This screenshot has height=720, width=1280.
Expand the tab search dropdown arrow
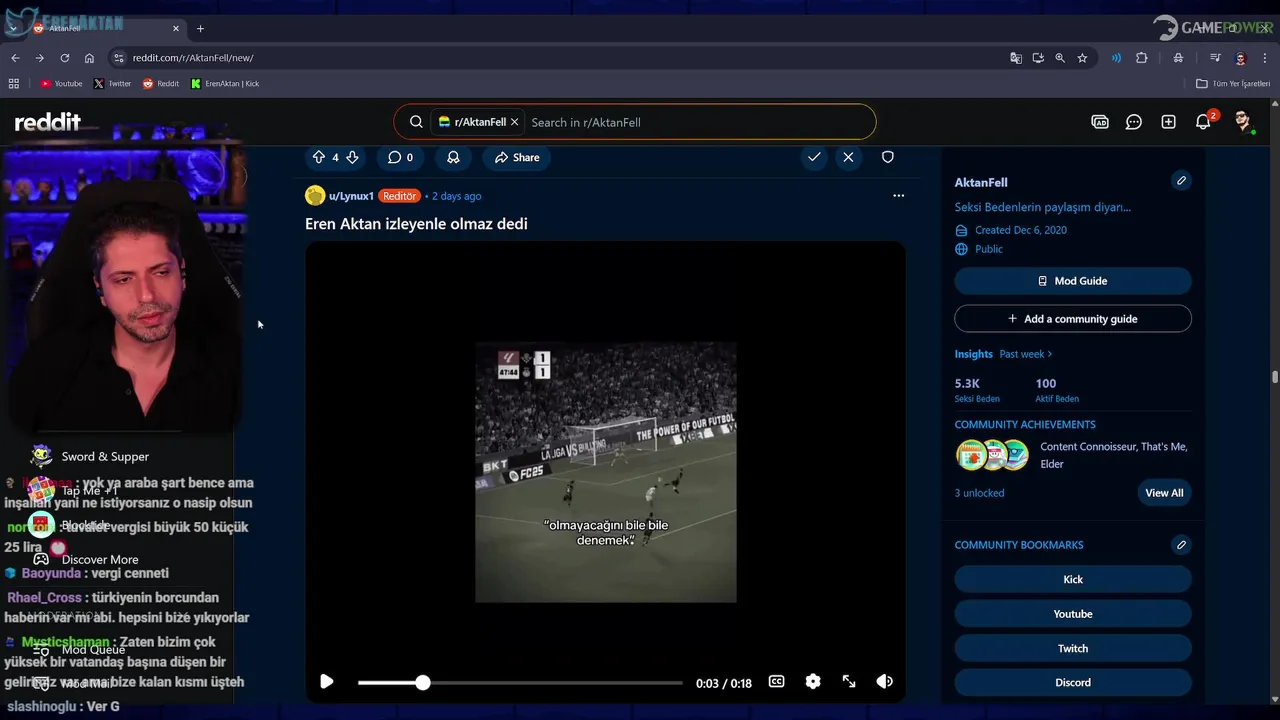(11, 28)
